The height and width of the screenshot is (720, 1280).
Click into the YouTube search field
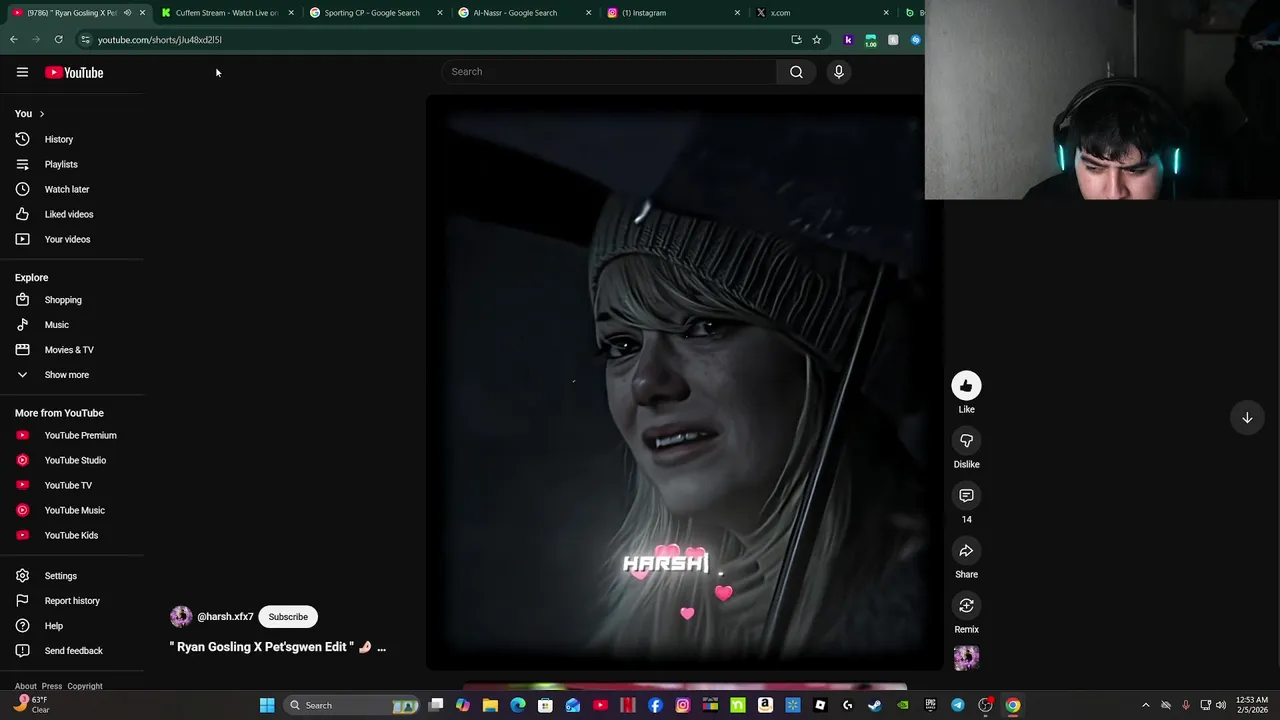click(x=610, y=72)
